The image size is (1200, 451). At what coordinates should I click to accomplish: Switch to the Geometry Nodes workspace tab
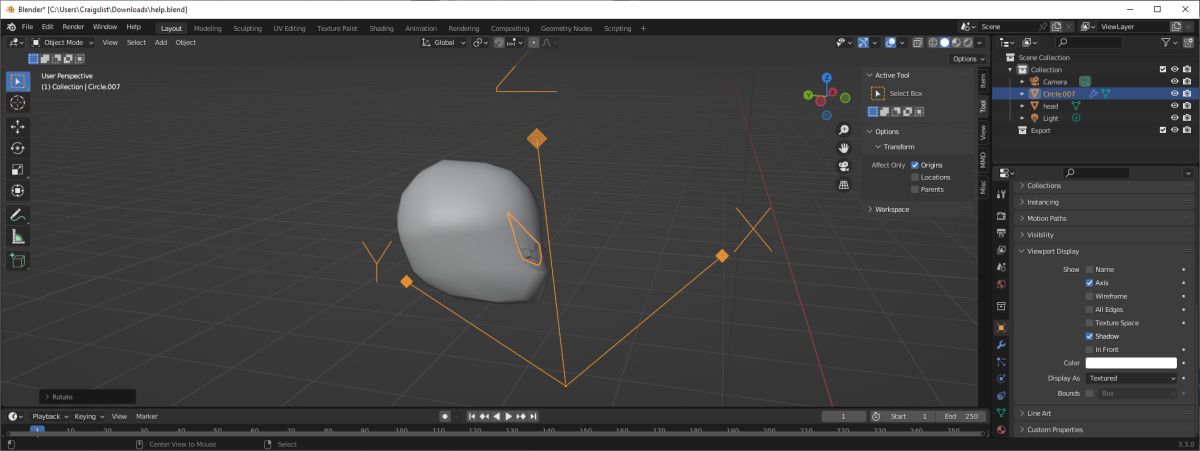[x=566, y=28]
